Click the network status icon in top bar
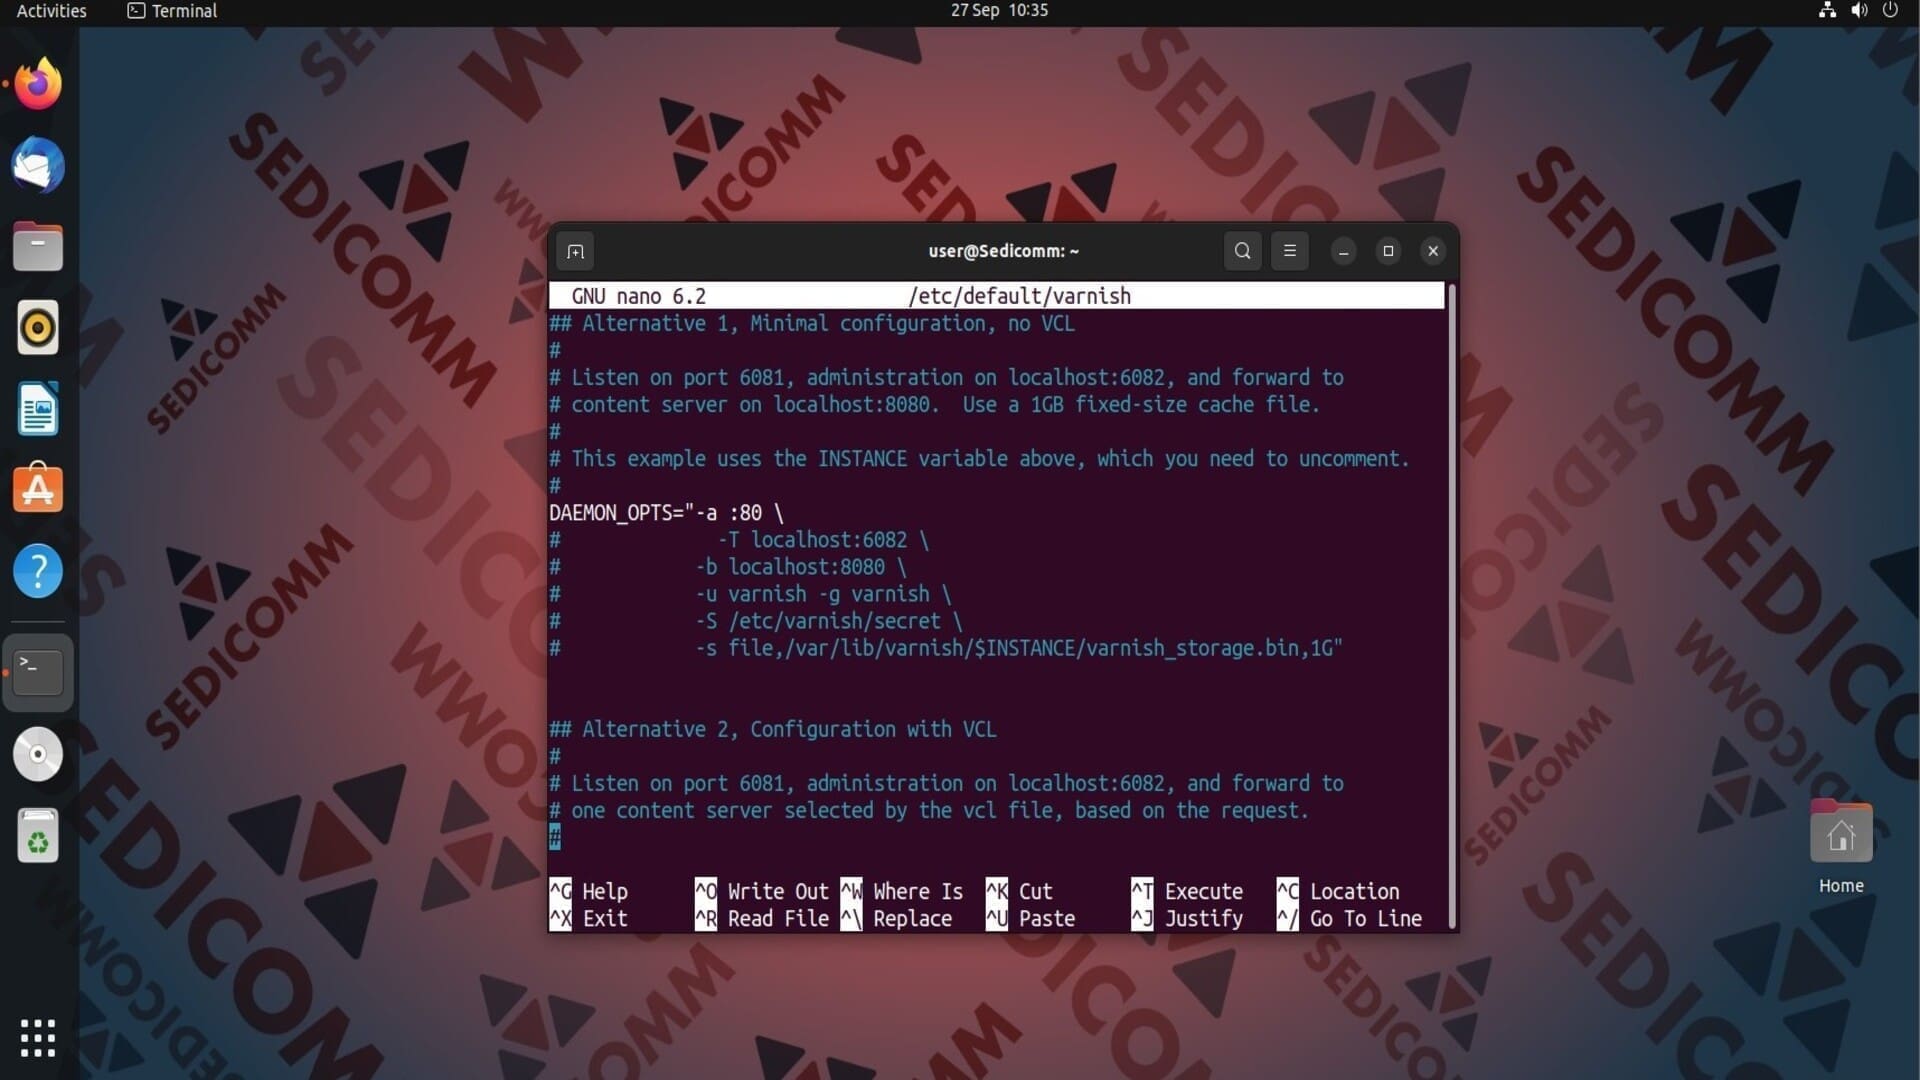This screenshot has width=1920, height=1080. [x=1827, y=11]
